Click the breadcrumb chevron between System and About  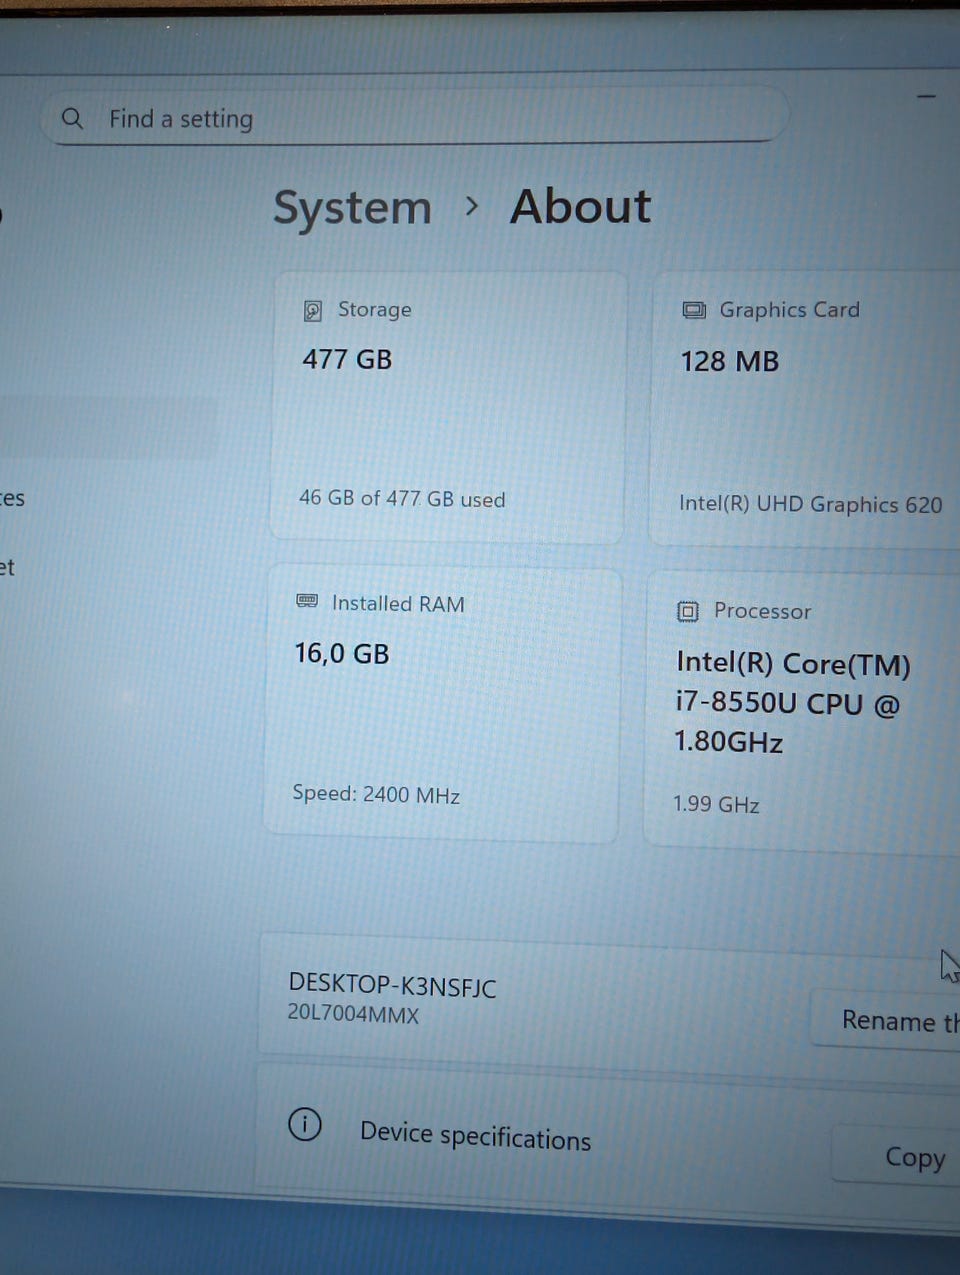tap(472, 207)
